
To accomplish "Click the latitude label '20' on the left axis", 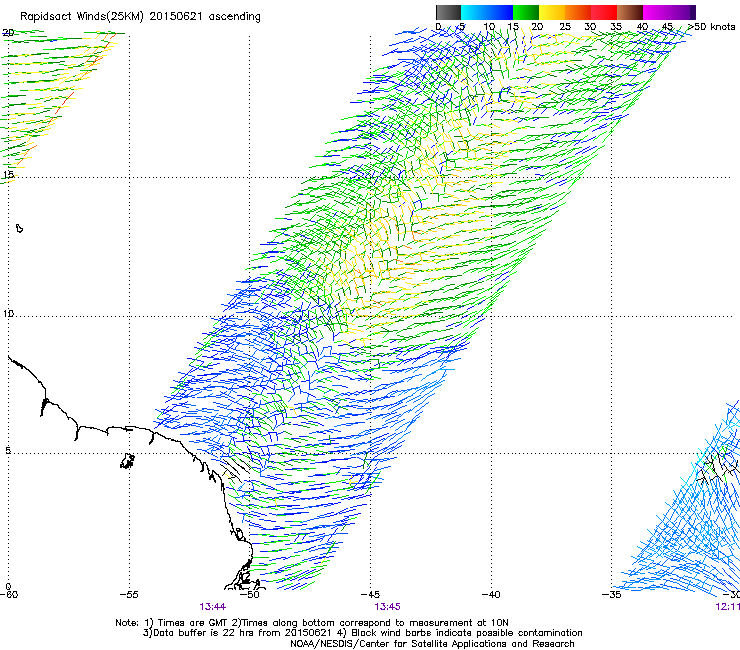I will click(x=8, y=33).
